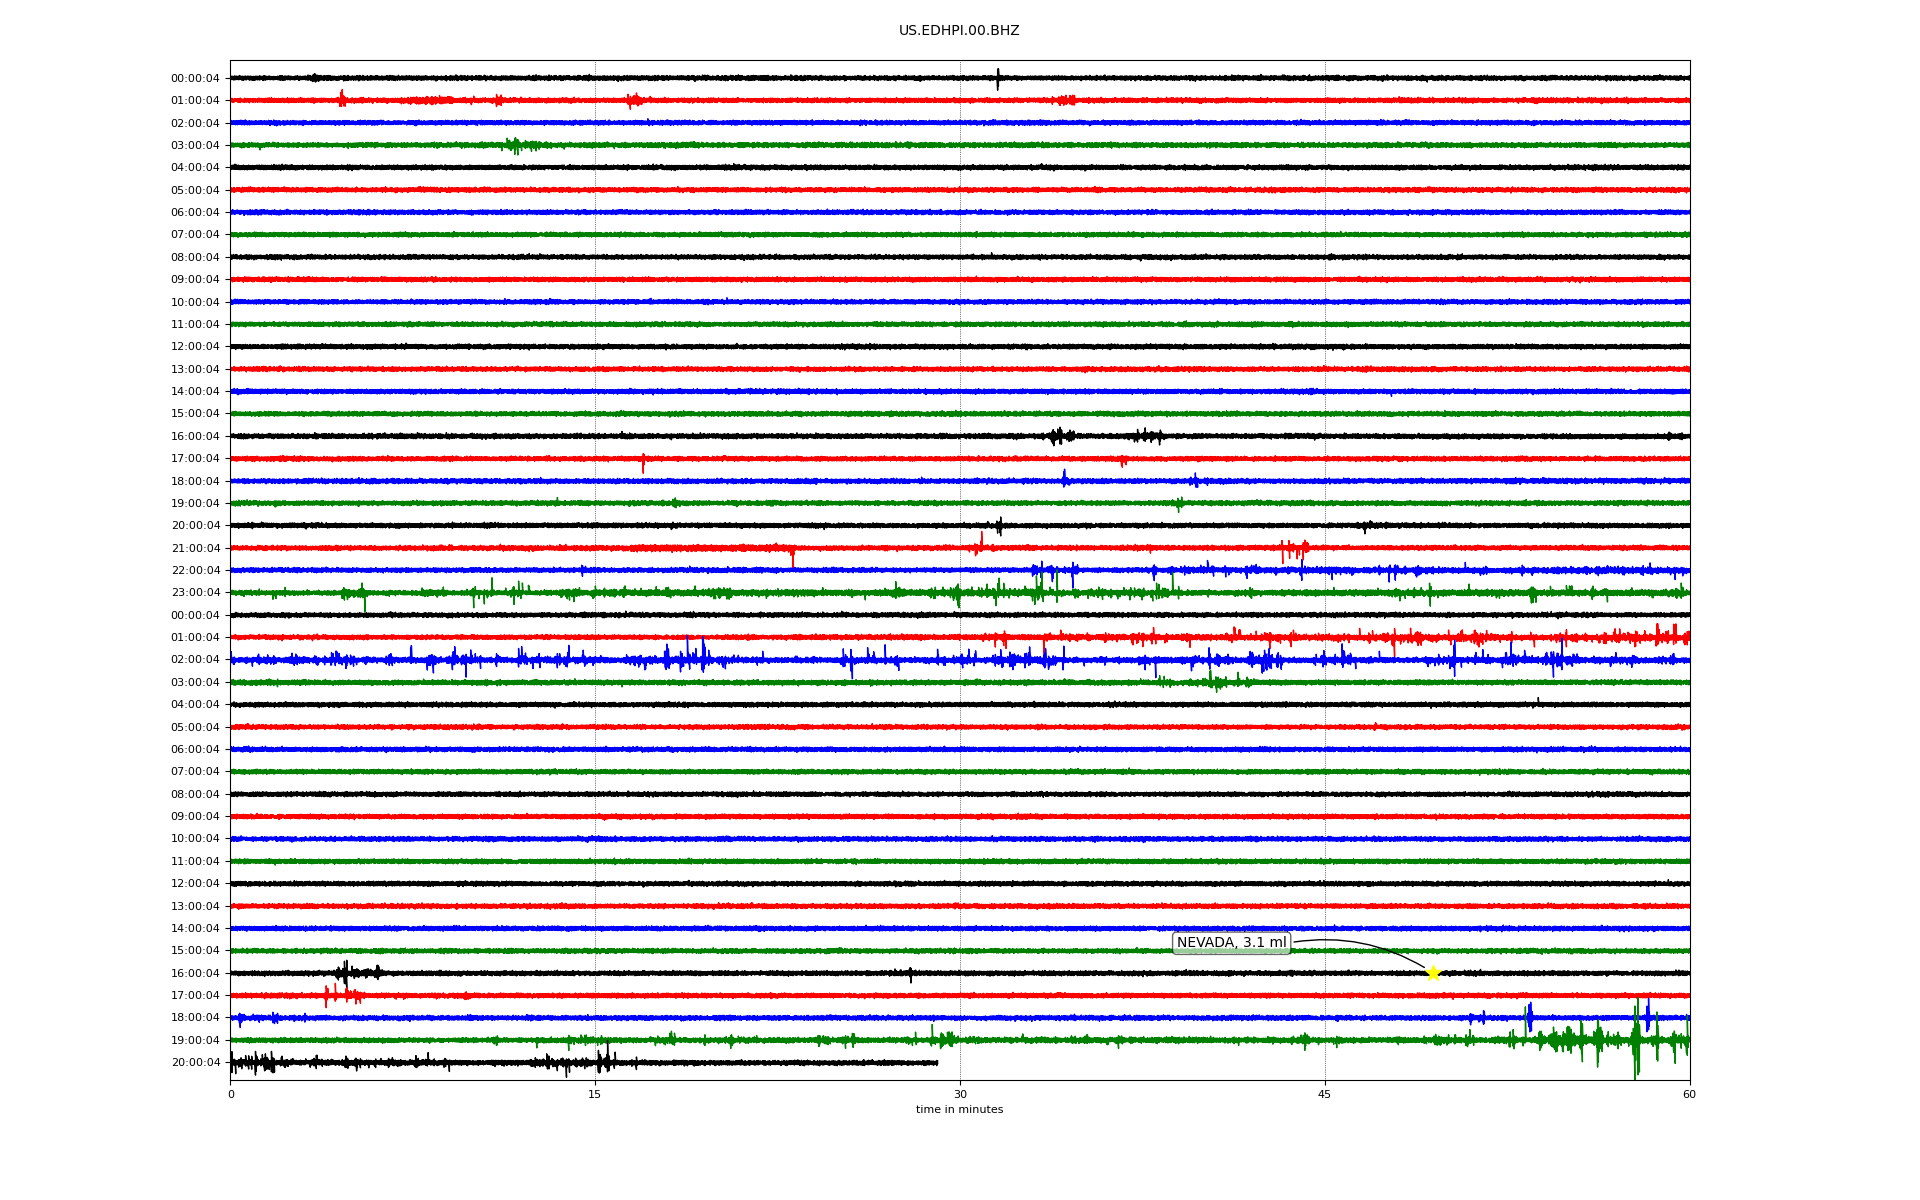Click the 60 minute x-axis tick label
The height and width of the screenshot is (1200, 1920).
1689,1094
